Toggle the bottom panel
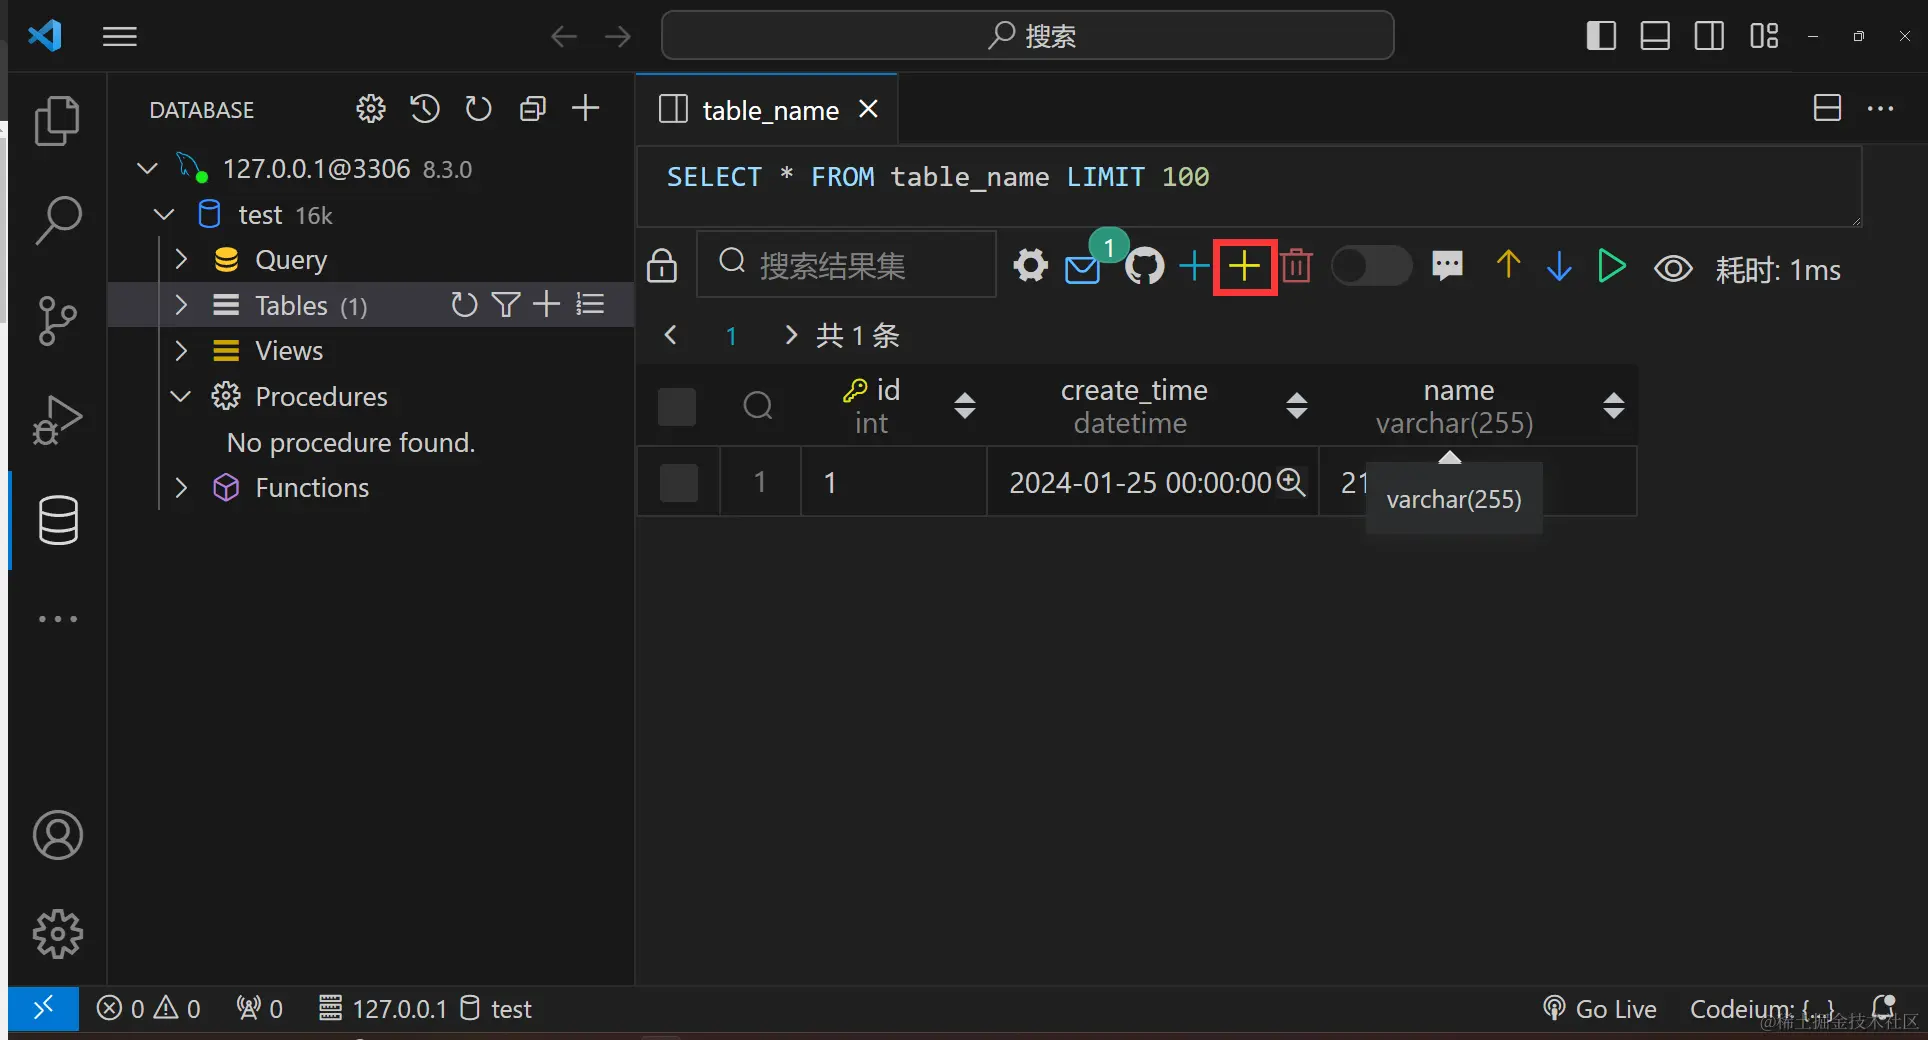The height and width of the screenshot is (1040, 1928). 1655,36
